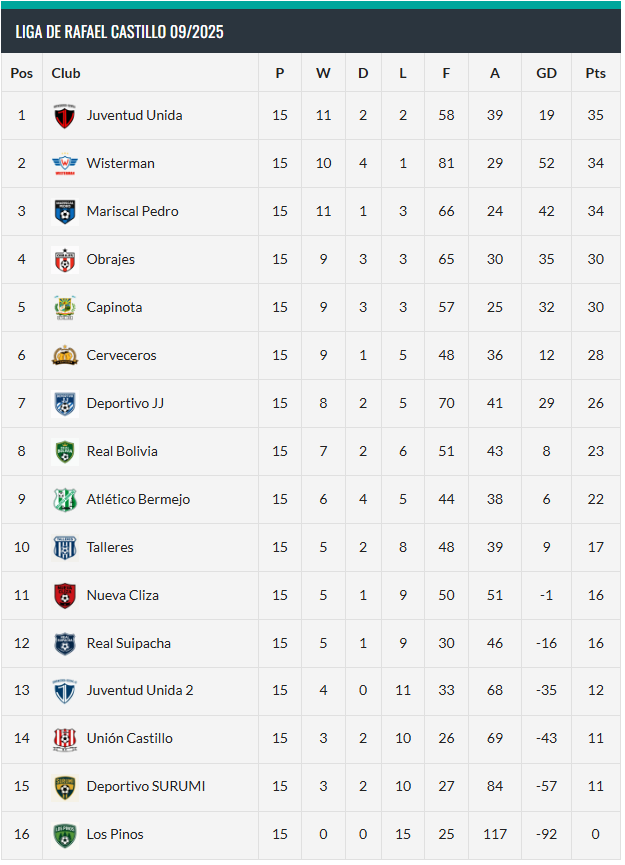Viewport: 625px width, 865px height.
Task: Click the Atlético Bermejo club logo
Action: click(x=65, y=500)
